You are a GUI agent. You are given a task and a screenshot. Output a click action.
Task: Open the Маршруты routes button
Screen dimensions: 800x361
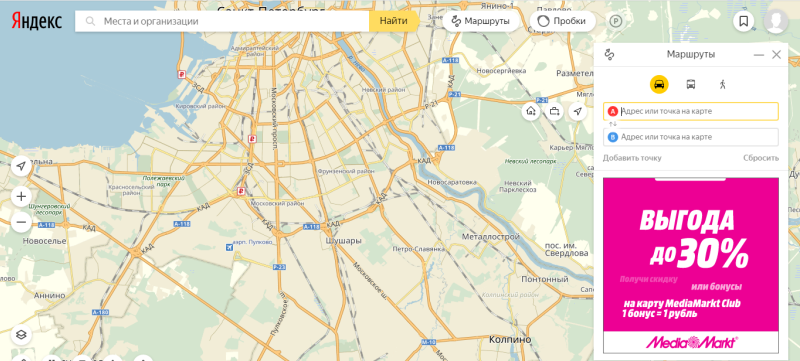tap(481, 21)
